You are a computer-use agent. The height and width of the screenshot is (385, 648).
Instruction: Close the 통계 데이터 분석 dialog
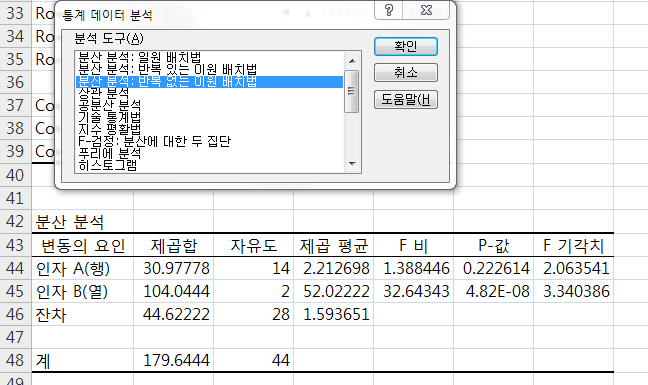click(x=426, y=10)
